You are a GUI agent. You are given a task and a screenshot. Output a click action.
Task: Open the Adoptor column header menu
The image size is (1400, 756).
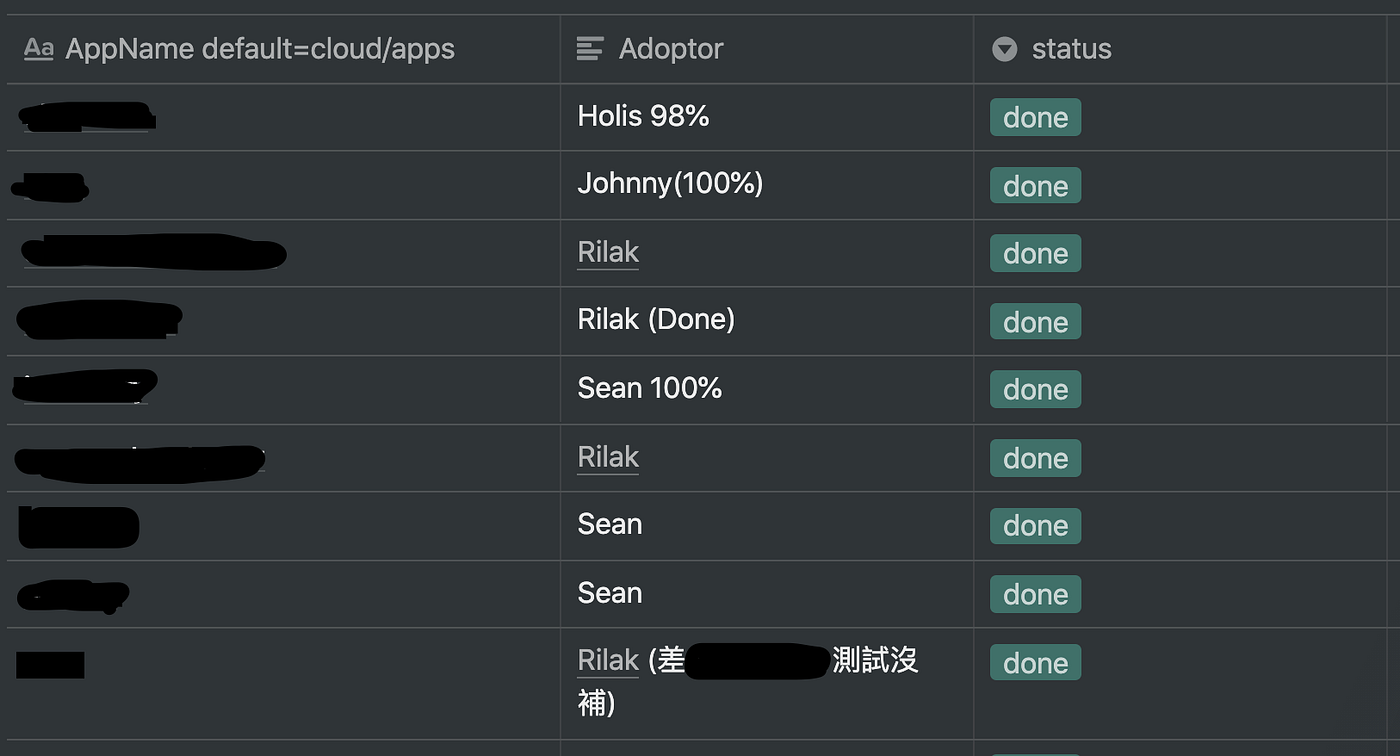coord(670,49)
